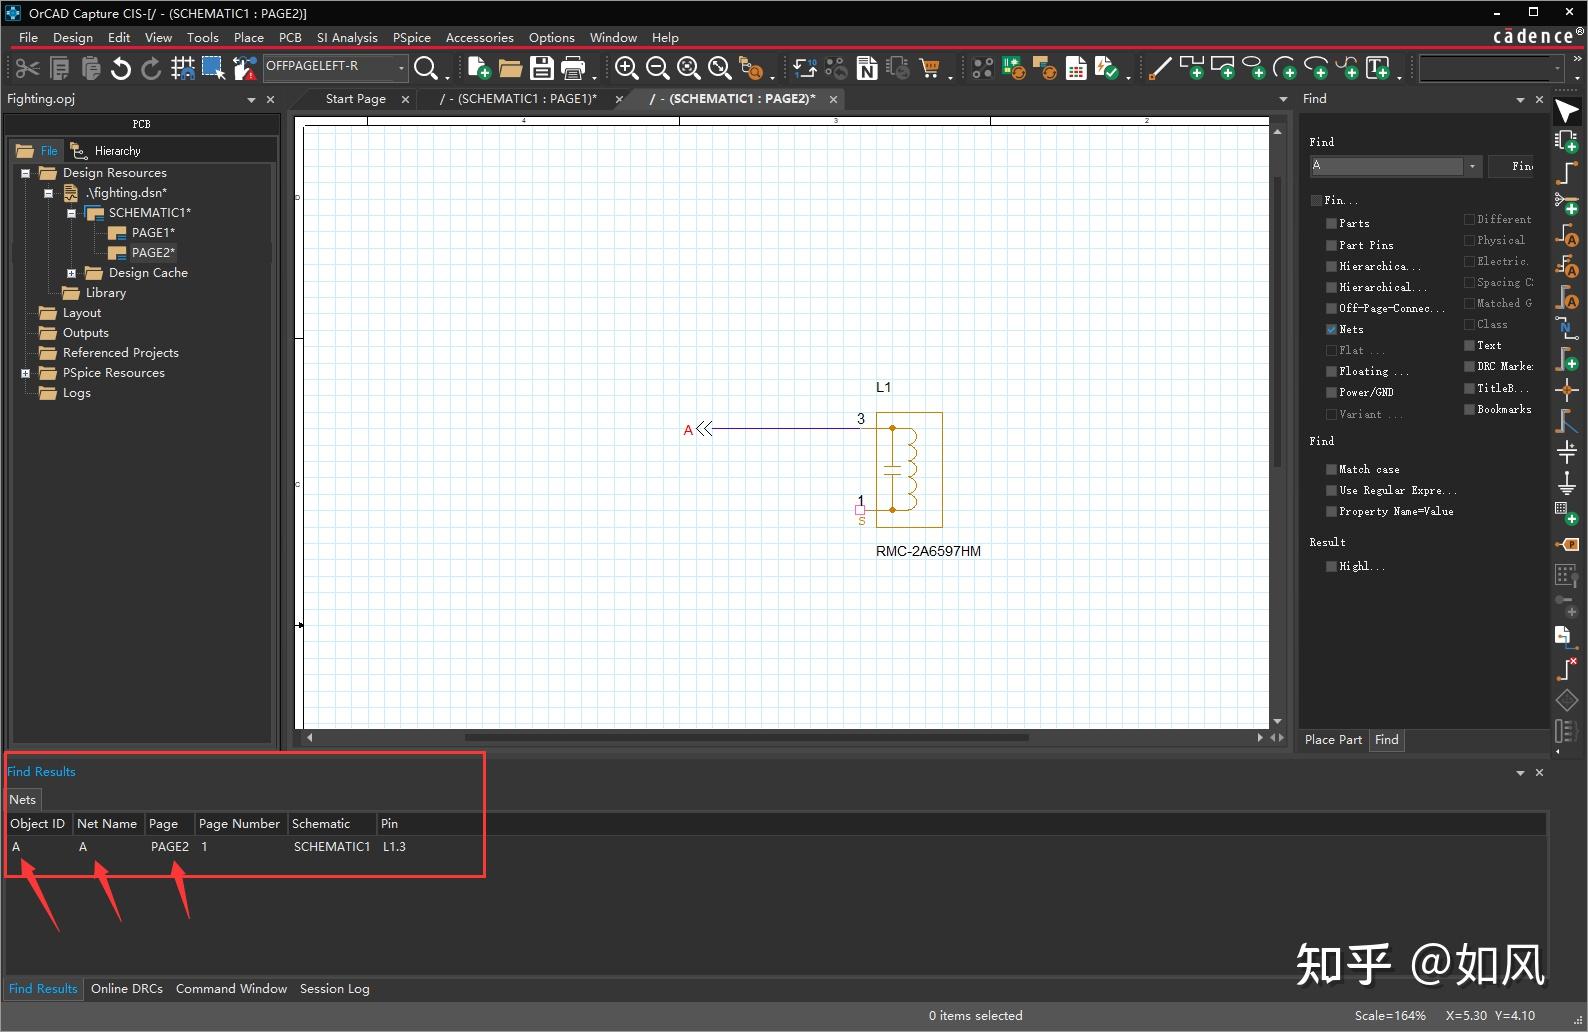This screenshot has width=1588, height=1032.
Task: Switch to the Online DRCs tab
Action: click(126, 988)
